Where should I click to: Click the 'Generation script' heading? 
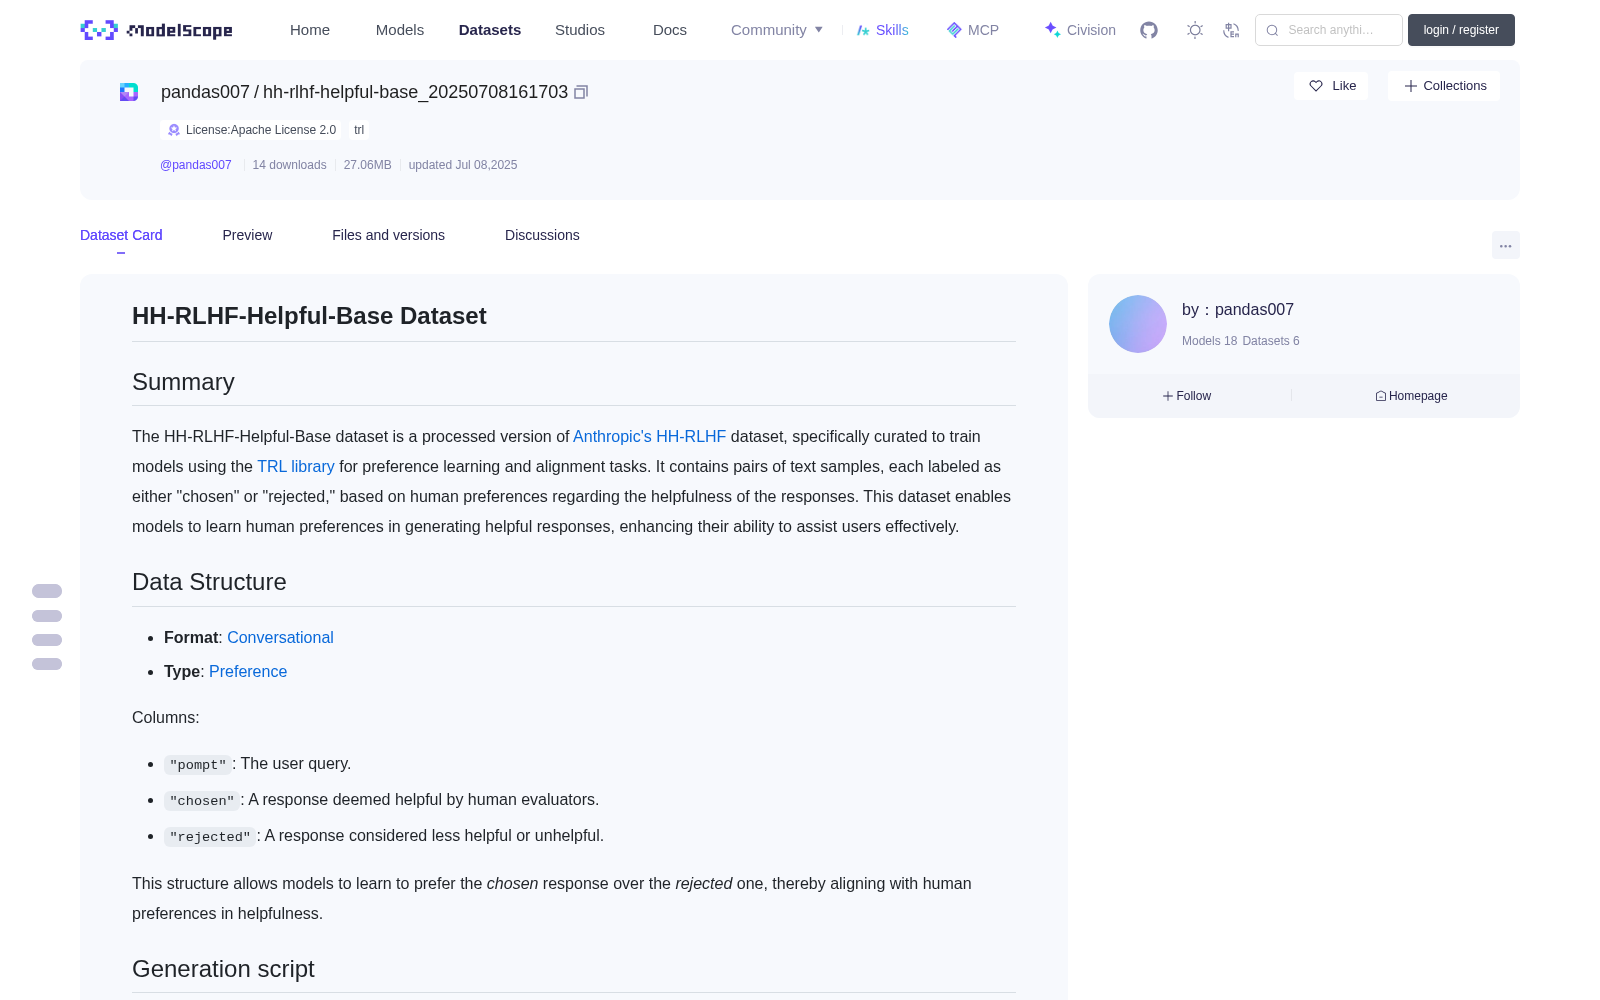coord(223,969)
